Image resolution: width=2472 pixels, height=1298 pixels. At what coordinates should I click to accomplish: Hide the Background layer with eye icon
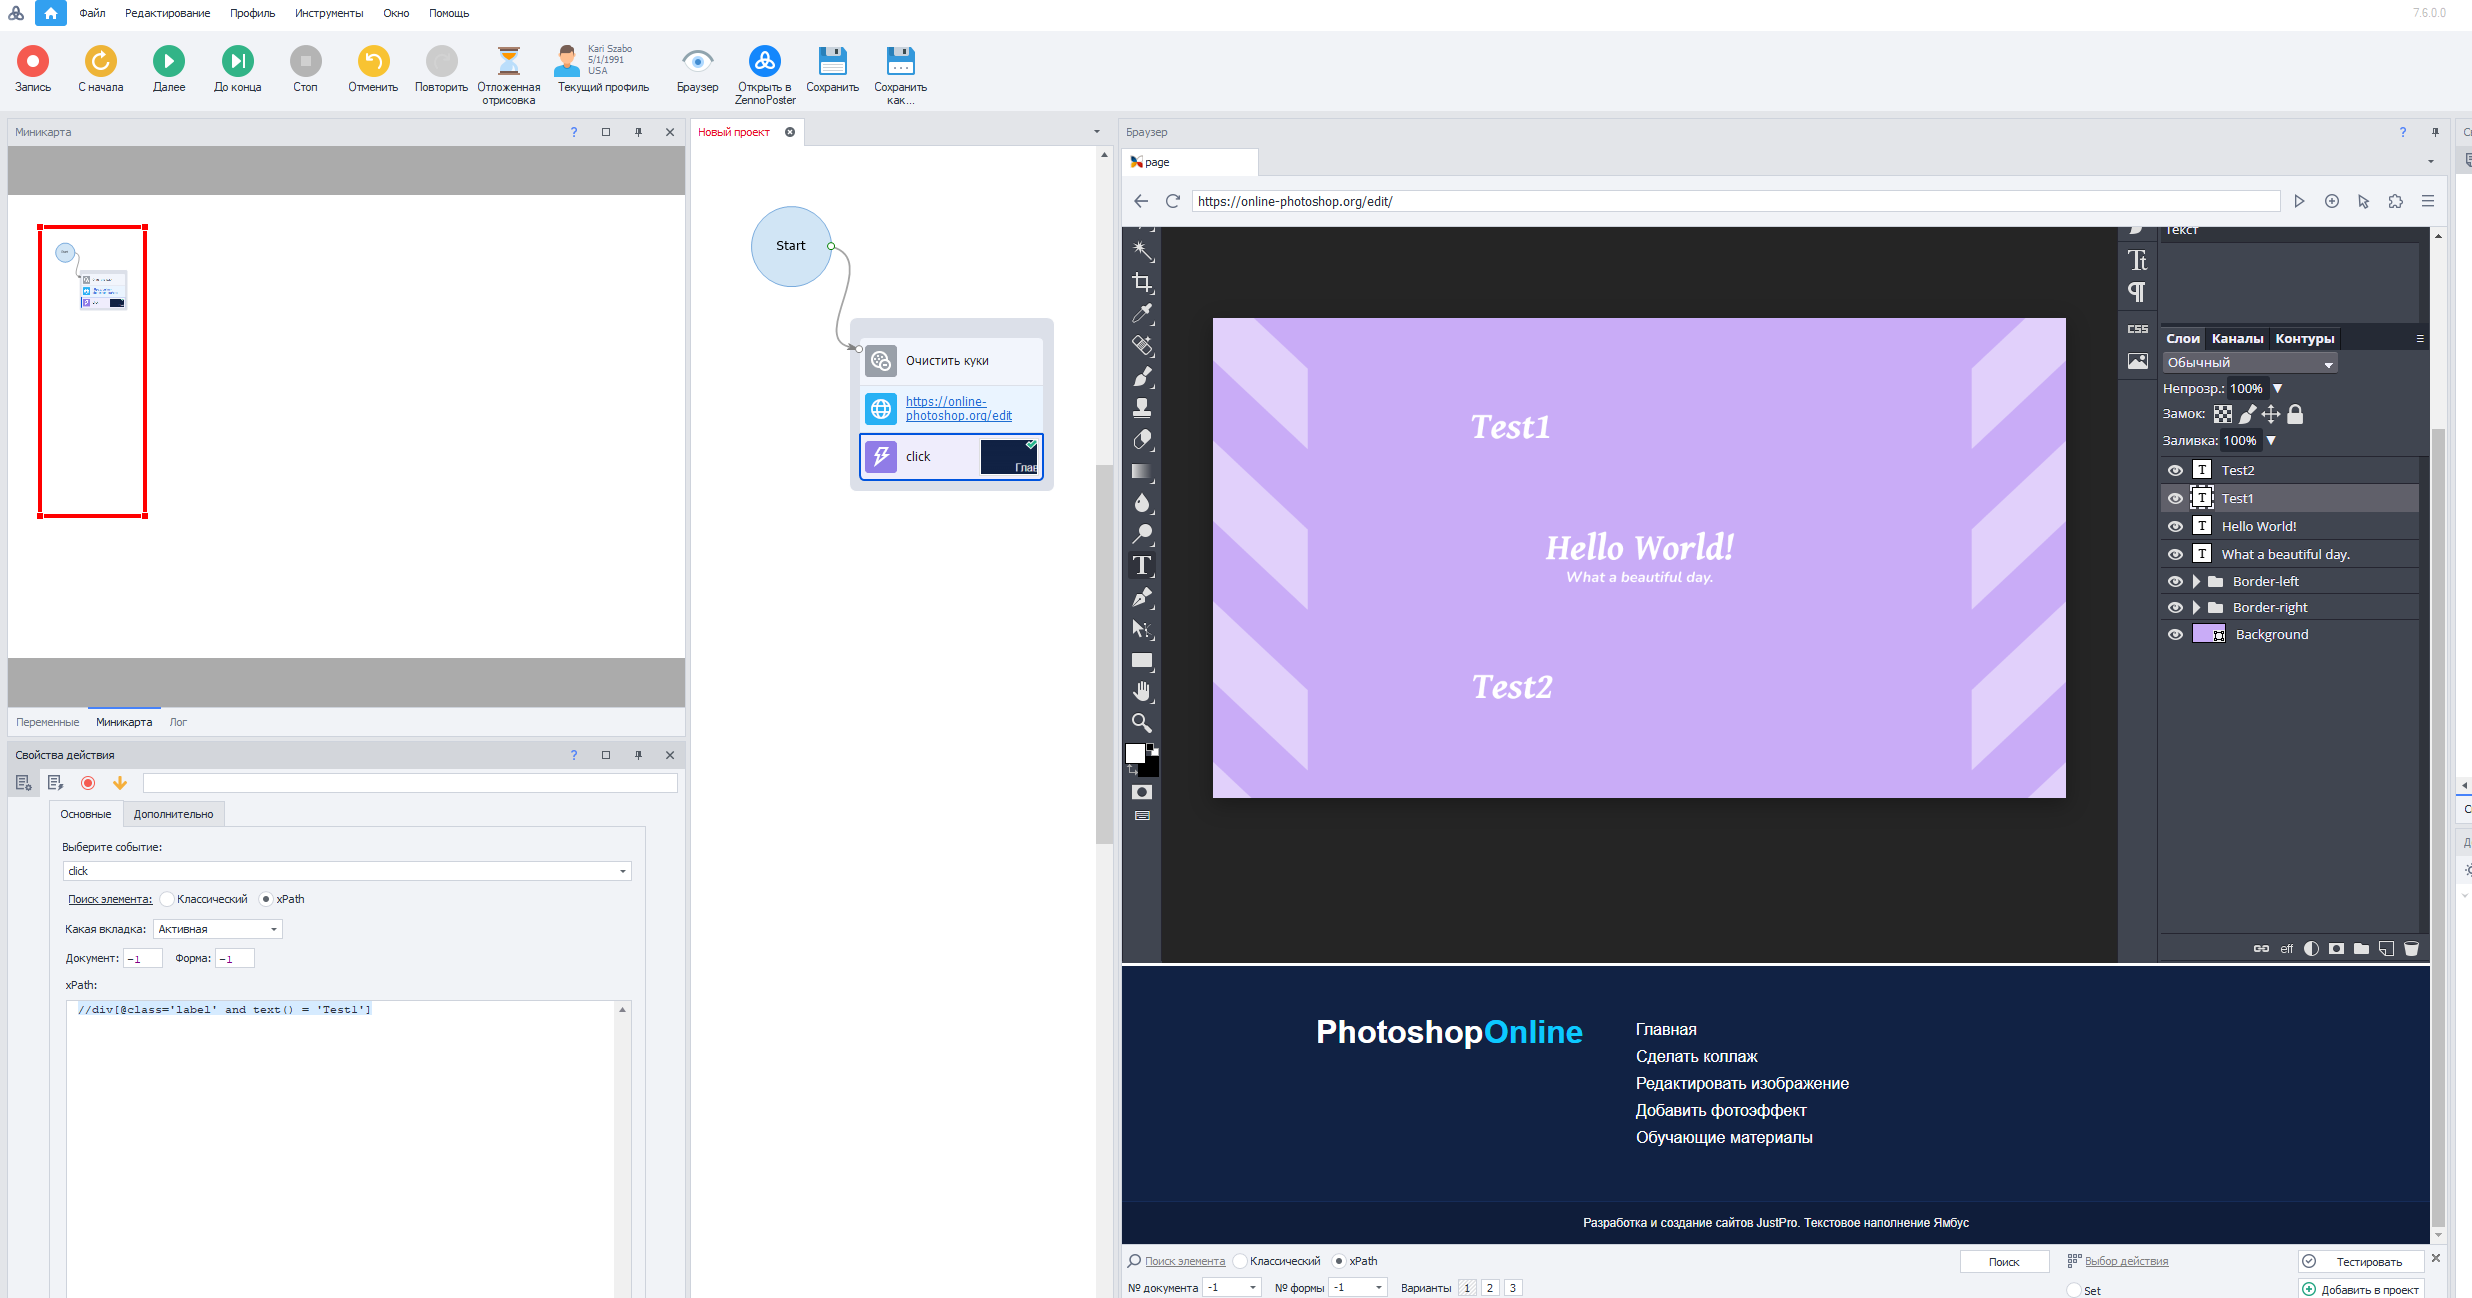(2175, 634)
